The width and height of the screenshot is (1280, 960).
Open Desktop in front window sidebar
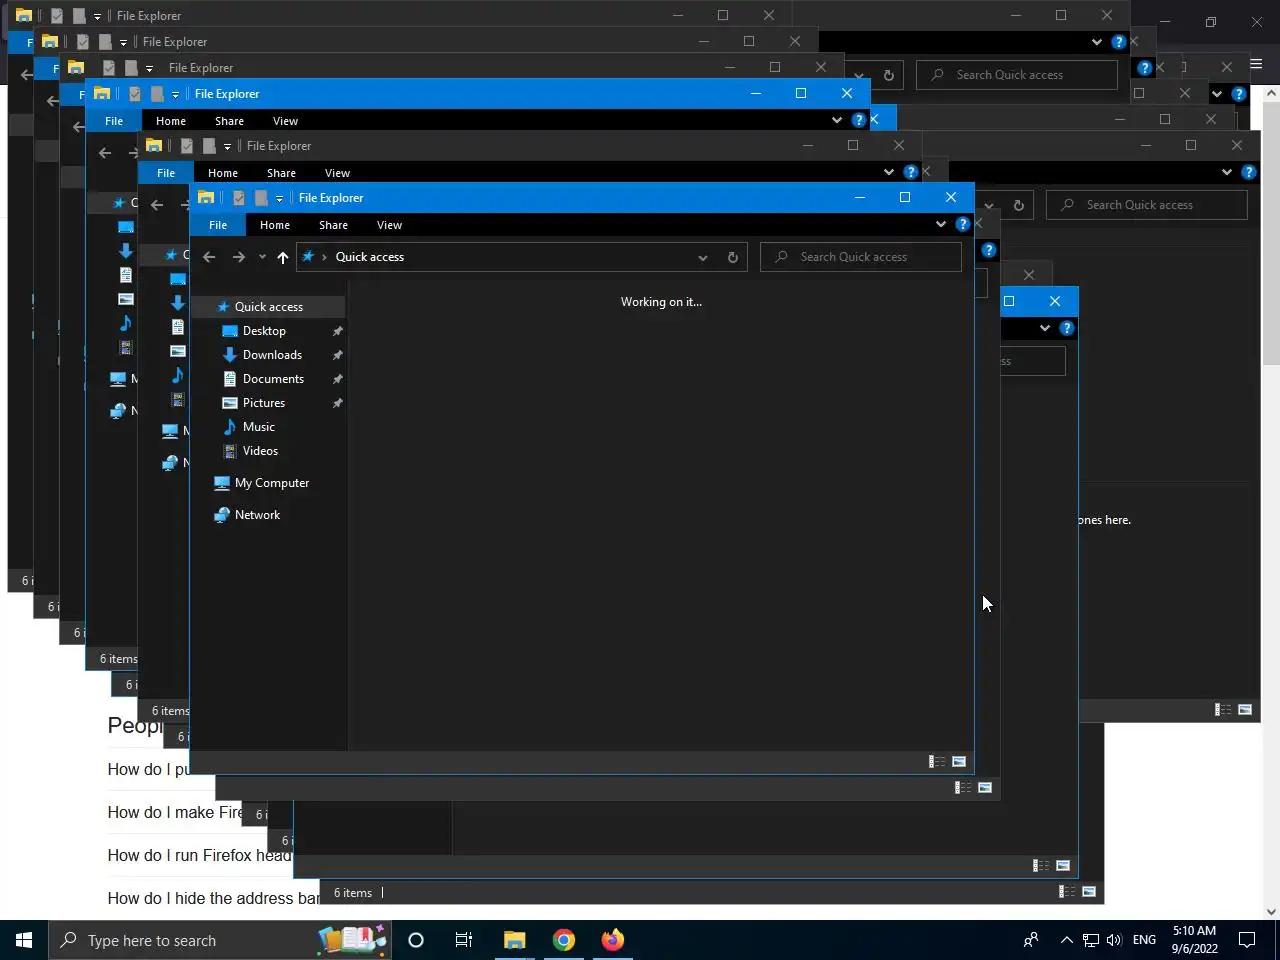[x=264, y=331]
